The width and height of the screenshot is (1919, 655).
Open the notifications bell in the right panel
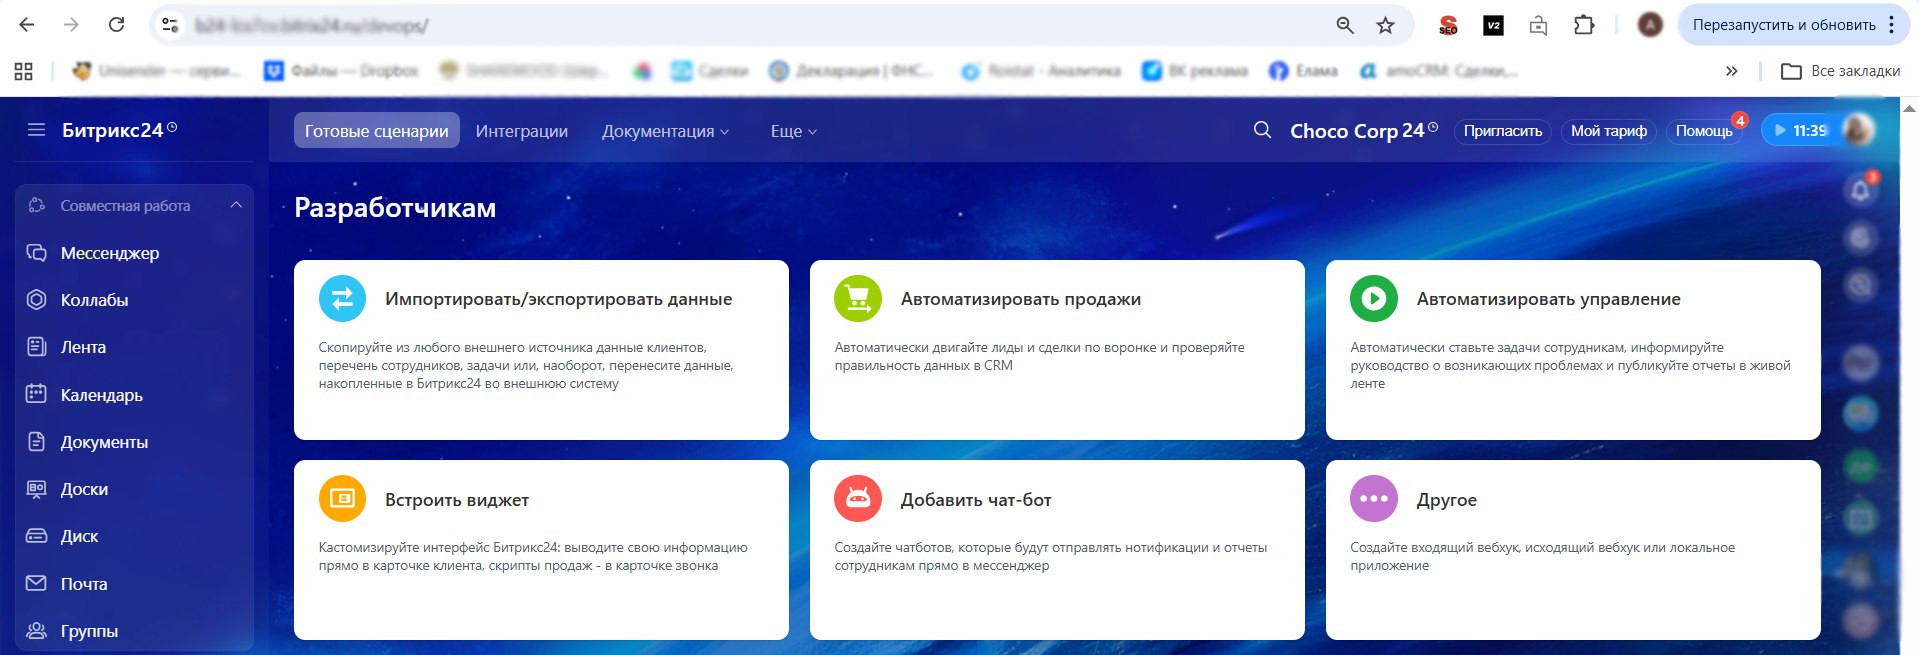1860,191
